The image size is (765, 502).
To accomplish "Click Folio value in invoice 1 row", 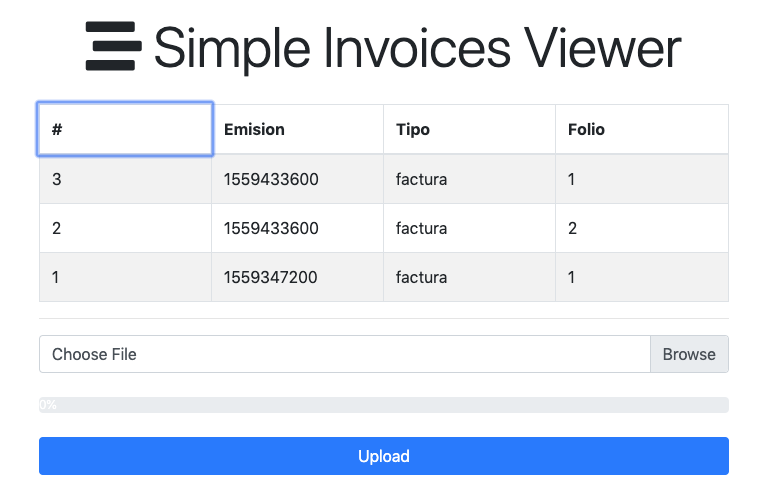I will [x=642, y=277].
